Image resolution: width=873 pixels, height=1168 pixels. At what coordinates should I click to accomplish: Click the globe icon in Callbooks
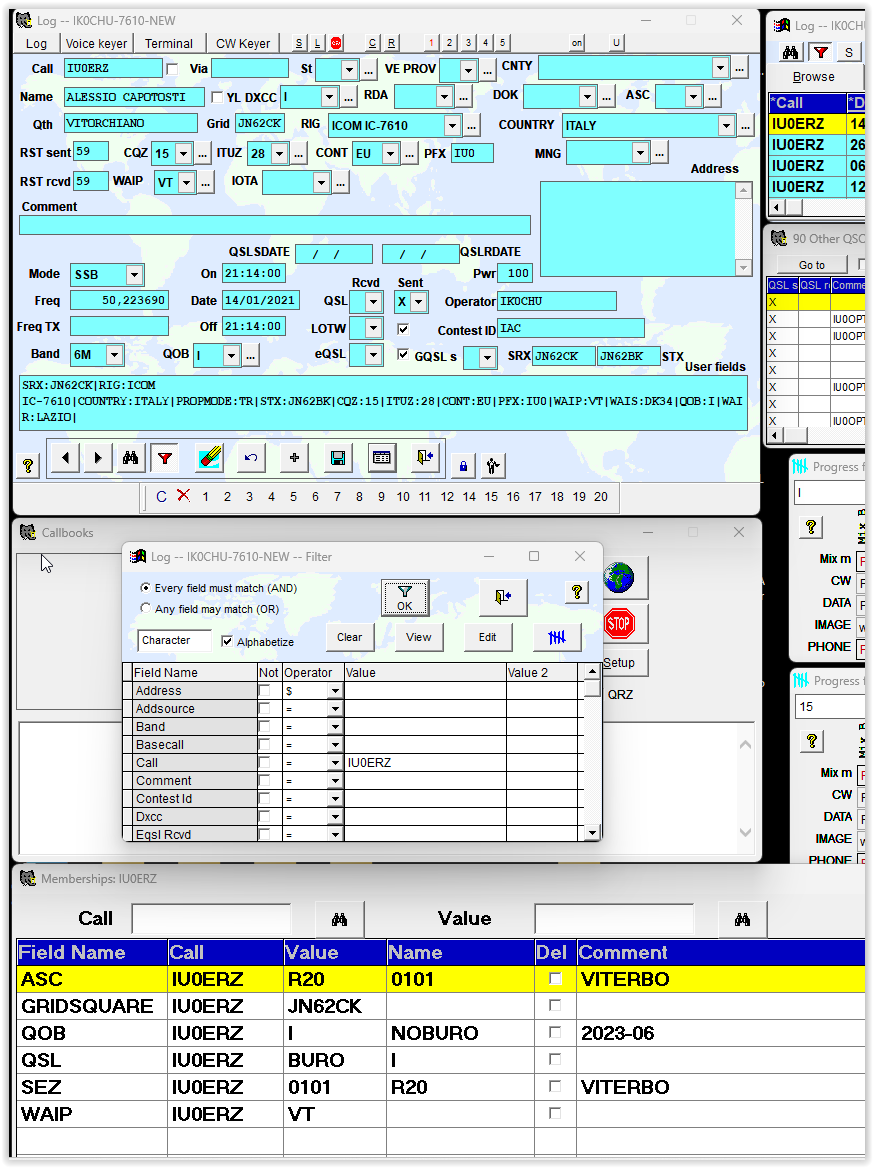tap(619, 578)
